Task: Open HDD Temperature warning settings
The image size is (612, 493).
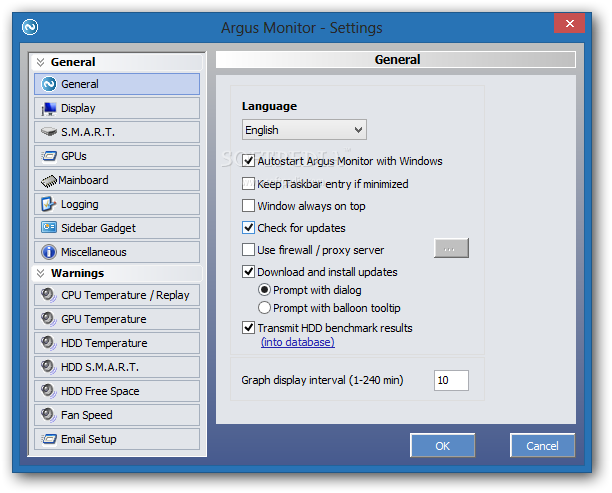Action: 117,343
